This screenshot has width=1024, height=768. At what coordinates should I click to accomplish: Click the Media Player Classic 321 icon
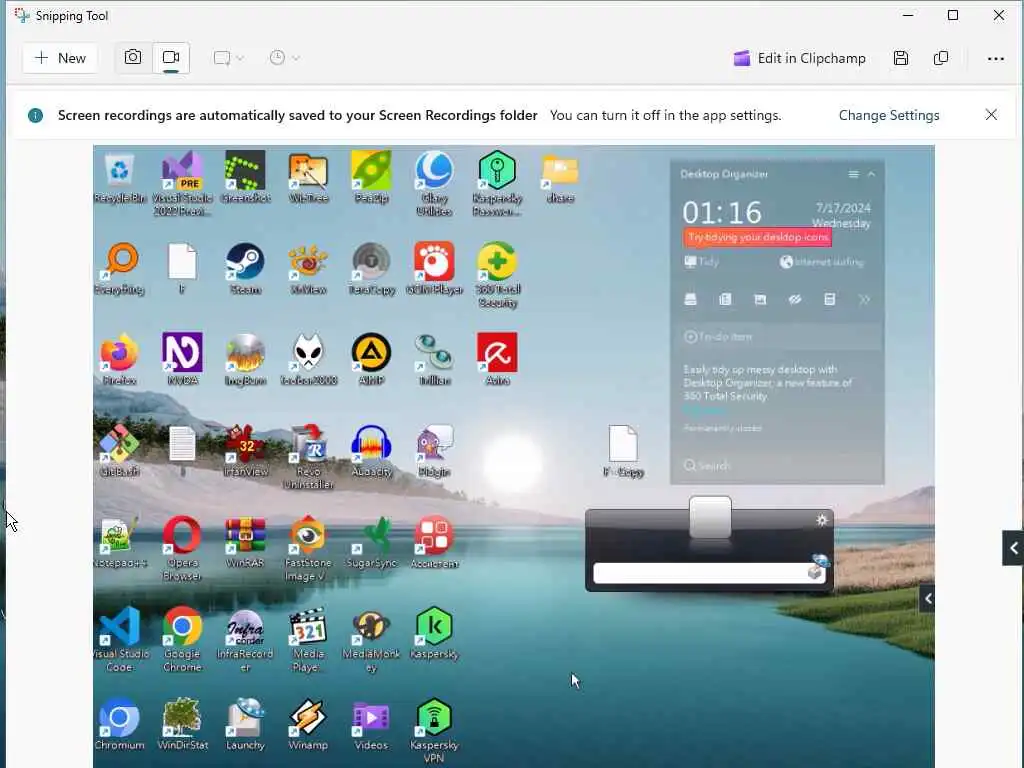pos(308,640)
